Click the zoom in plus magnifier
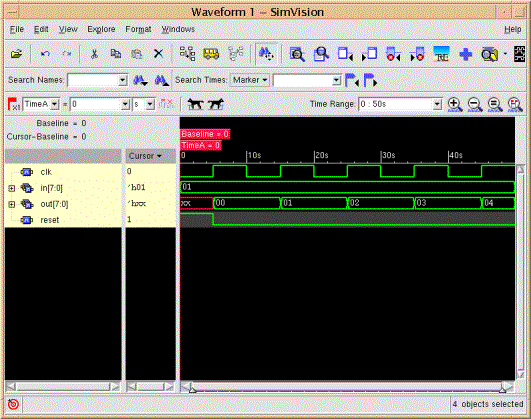Viewport: 531px width, 419px height. (x=455, y=104)
